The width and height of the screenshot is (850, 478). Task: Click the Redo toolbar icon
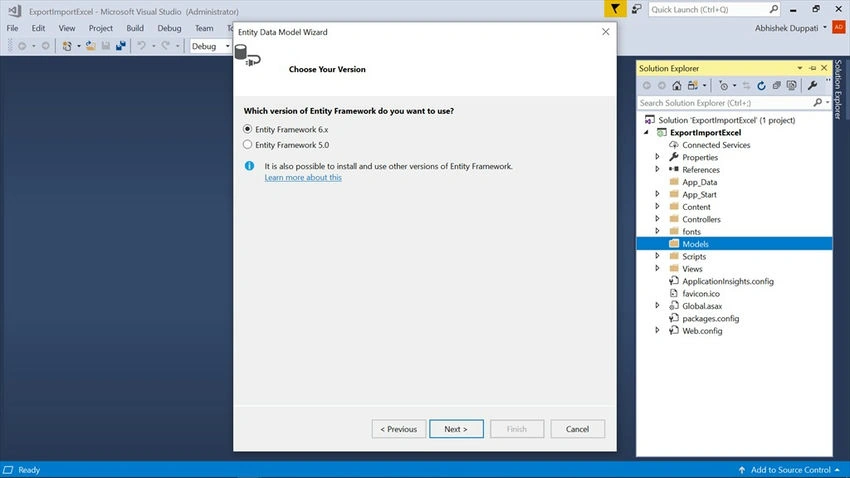coord(165,46)
